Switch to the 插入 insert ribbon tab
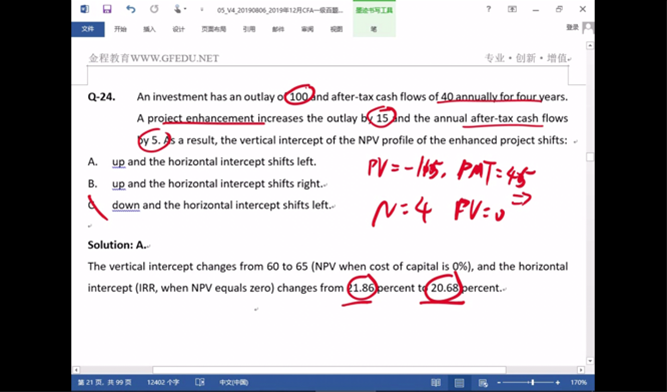 (x=149, y=29)
